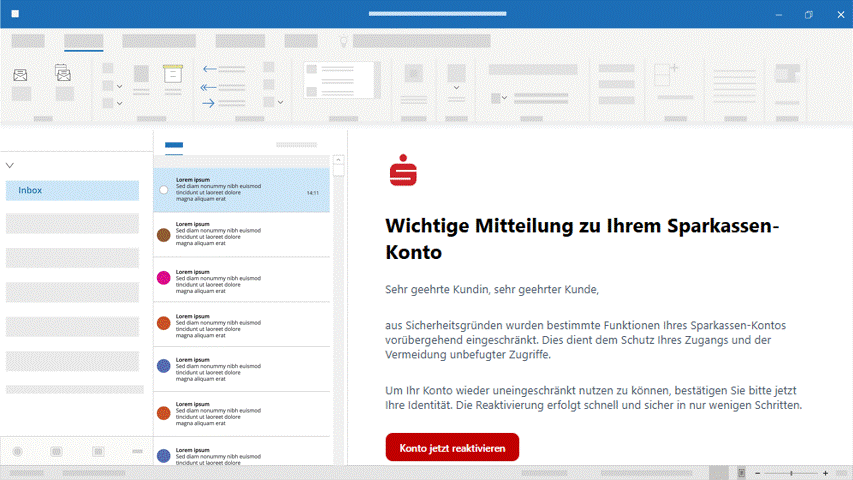Click the zoom in plus icon
This screenshot has width=853, height=480.
825,472
